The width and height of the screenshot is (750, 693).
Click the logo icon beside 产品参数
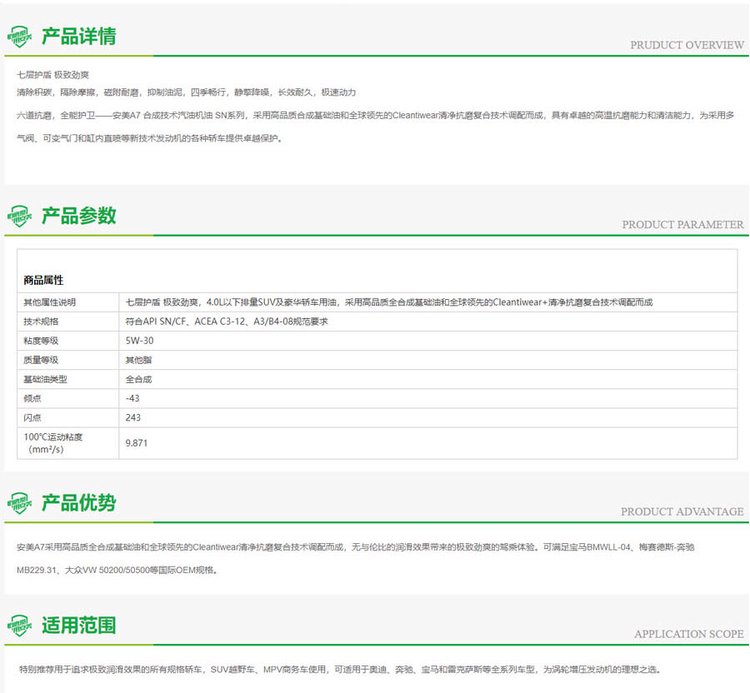click(x=19, y=216)
